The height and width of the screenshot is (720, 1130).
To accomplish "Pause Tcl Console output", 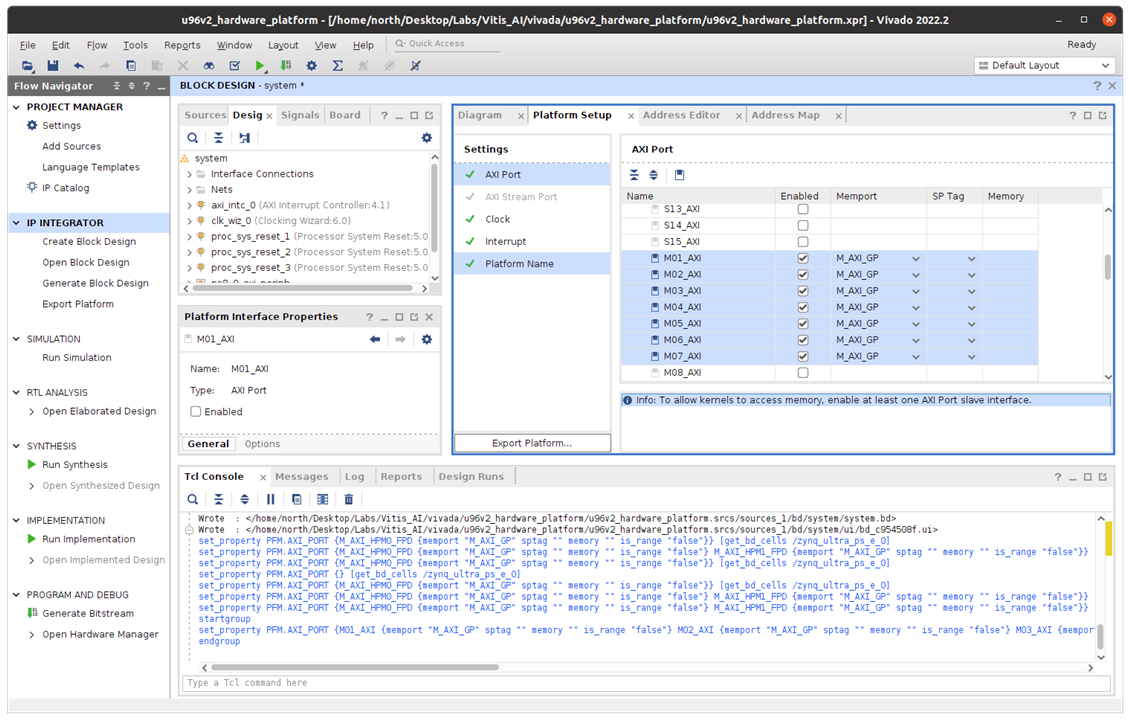I will coord(270,499).
